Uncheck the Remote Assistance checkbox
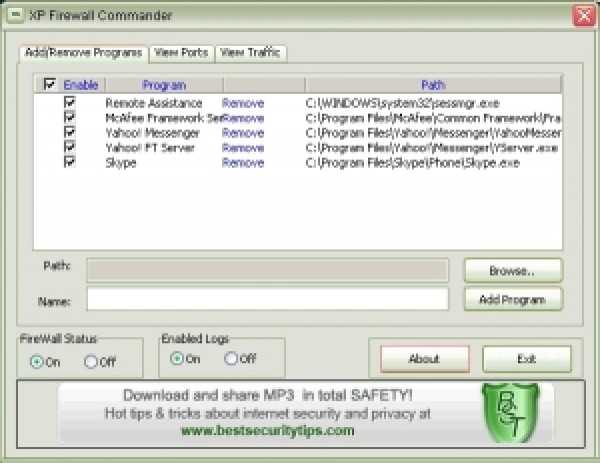Screen dimensions: 600x463 tap(70, 102)
